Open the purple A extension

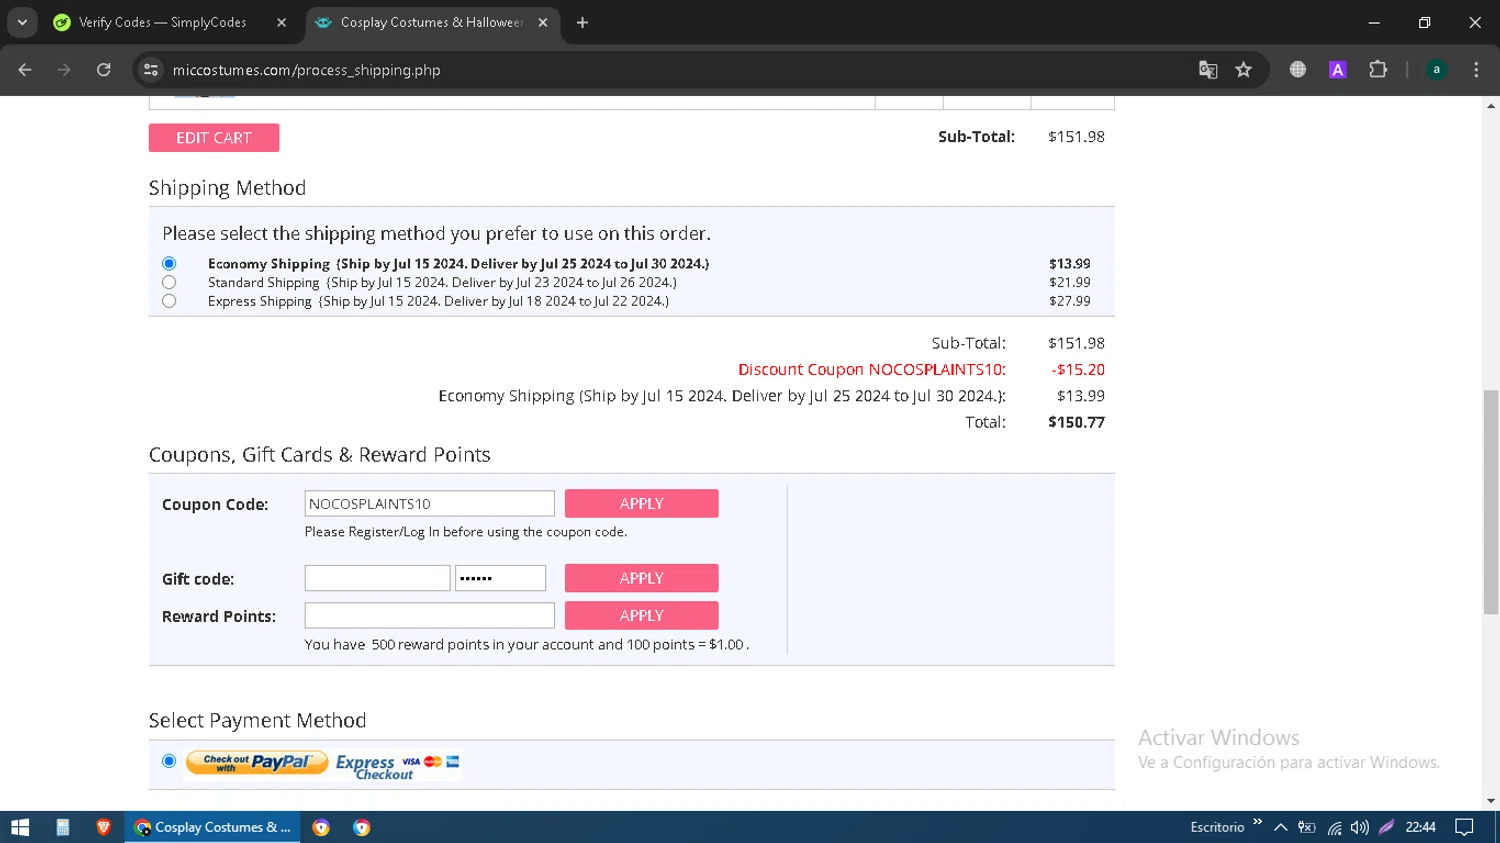[x=1337, y=70]
